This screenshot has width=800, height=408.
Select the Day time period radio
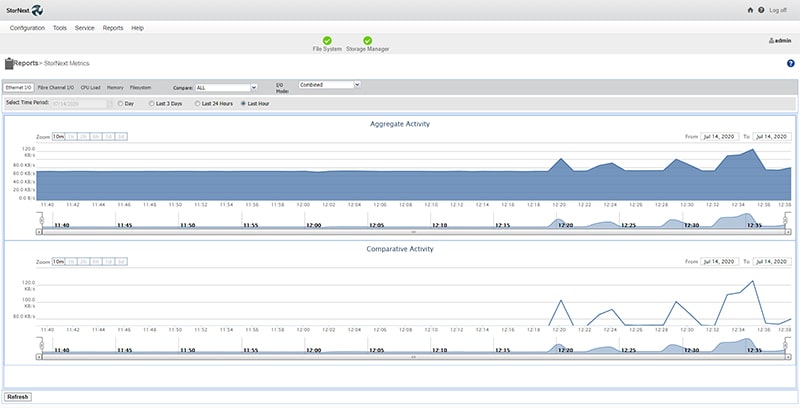119,103
